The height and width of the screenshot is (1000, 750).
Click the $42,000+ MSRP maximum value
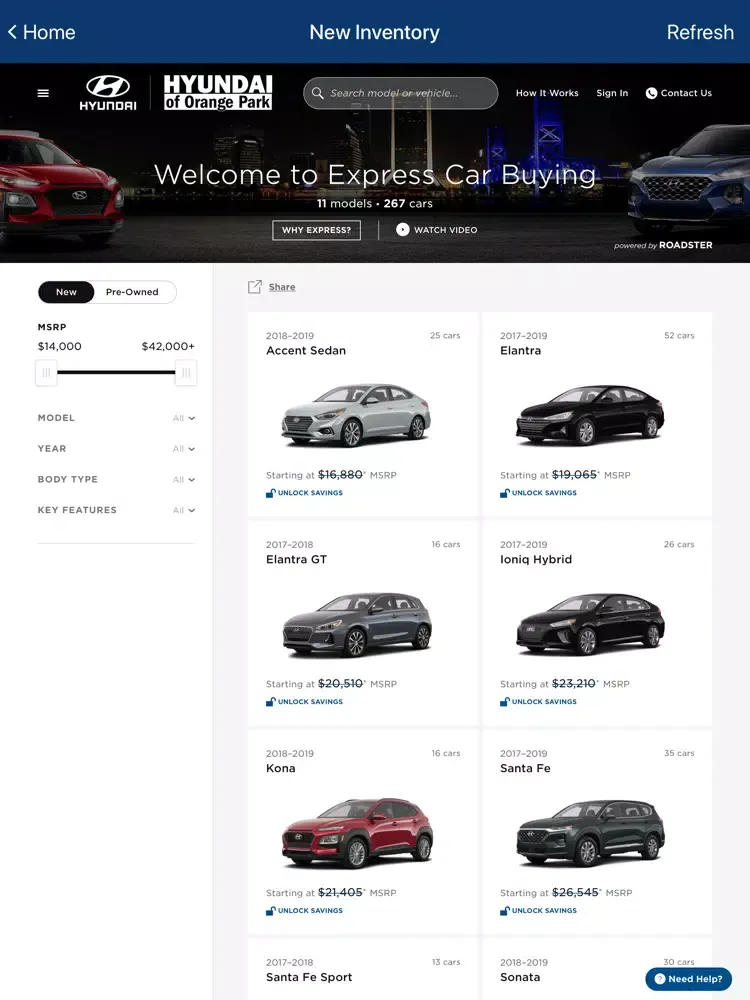[168, 346]
